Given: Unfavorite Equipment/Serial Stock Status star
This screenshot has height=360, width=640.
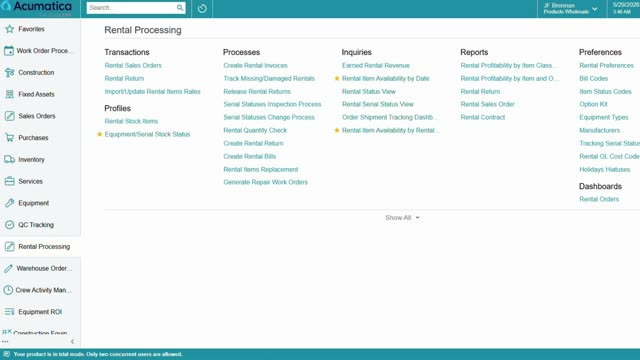Looking at the screenshot, I should 99,134.
